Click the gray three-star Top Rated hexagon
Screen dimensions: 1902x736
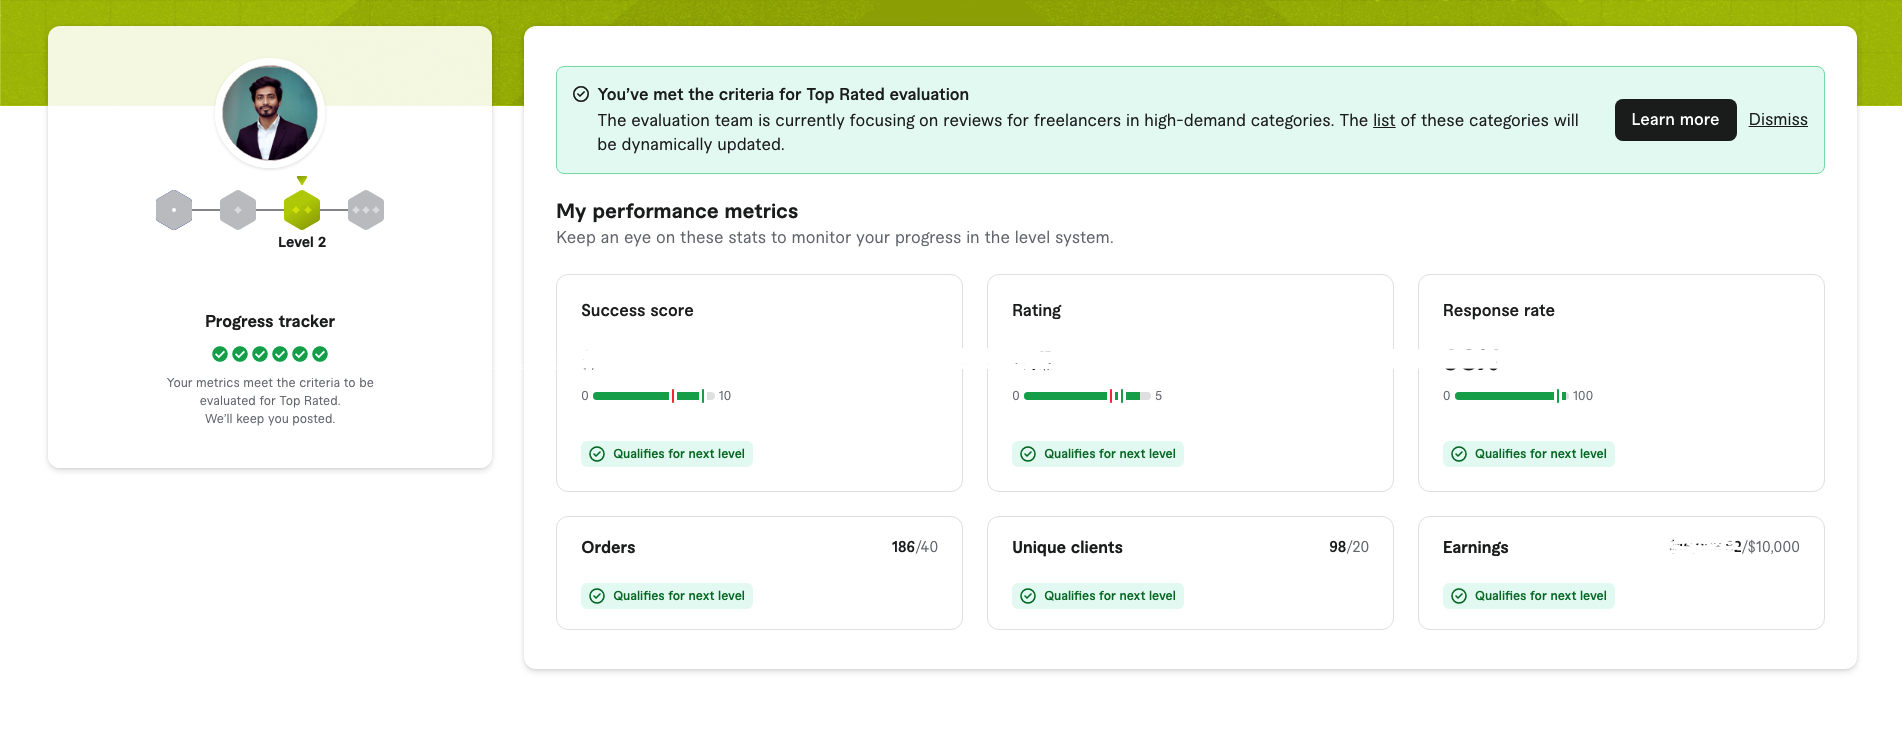[366, 210]
